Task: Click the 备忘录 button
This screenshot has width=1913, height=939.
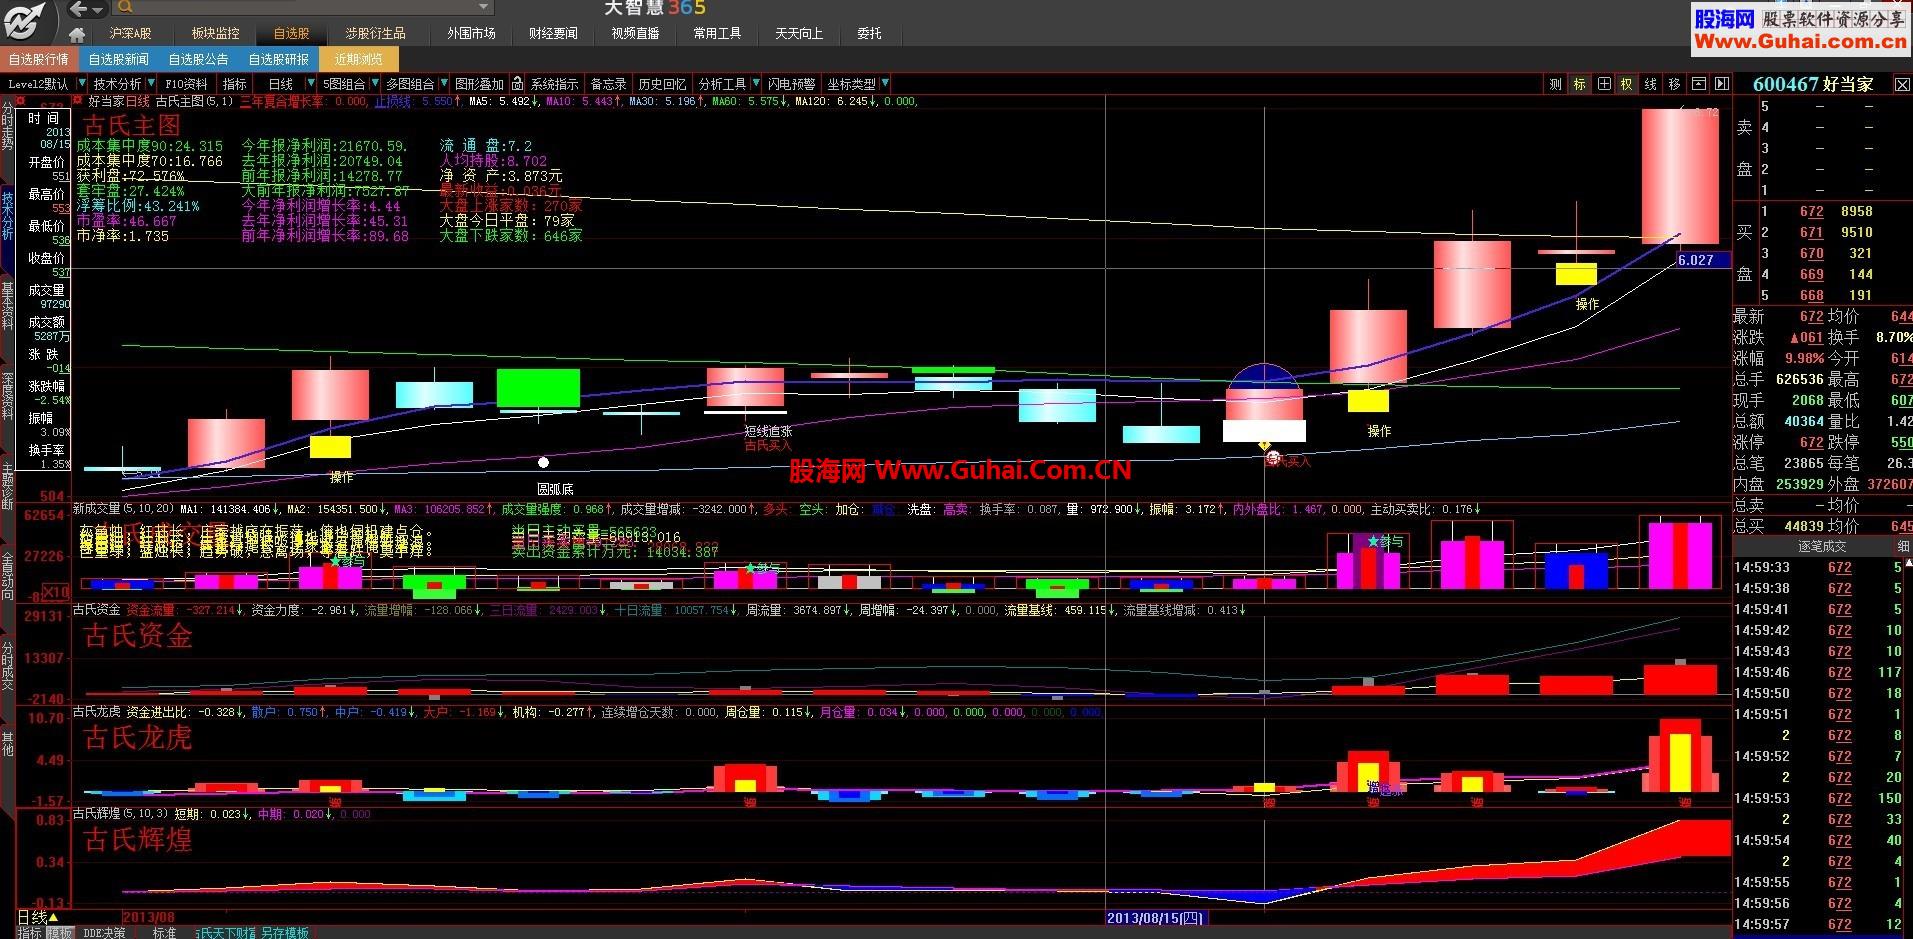Action: (608, 84)
